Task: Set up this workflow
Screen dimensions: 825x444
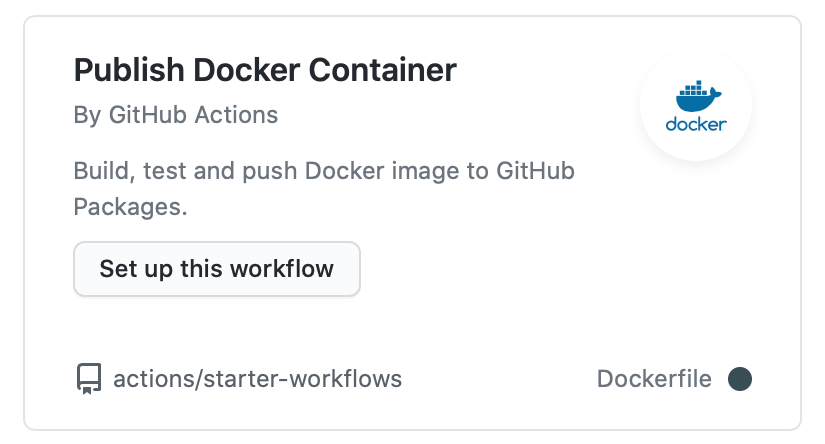Action: pyautogui.click(x=217, y=269)
